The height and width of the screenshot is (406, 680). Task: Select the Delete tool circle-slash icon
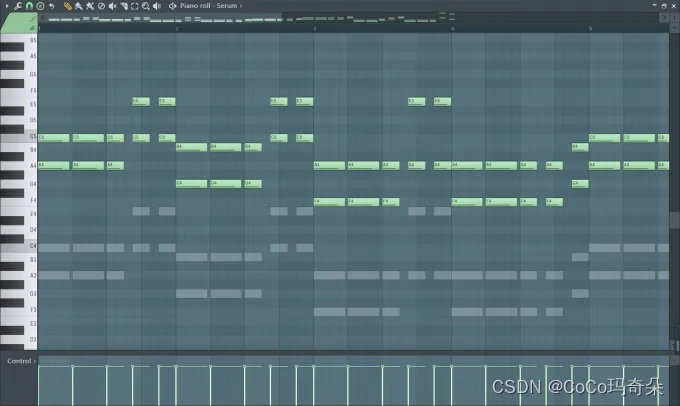[x=101, y=6]
